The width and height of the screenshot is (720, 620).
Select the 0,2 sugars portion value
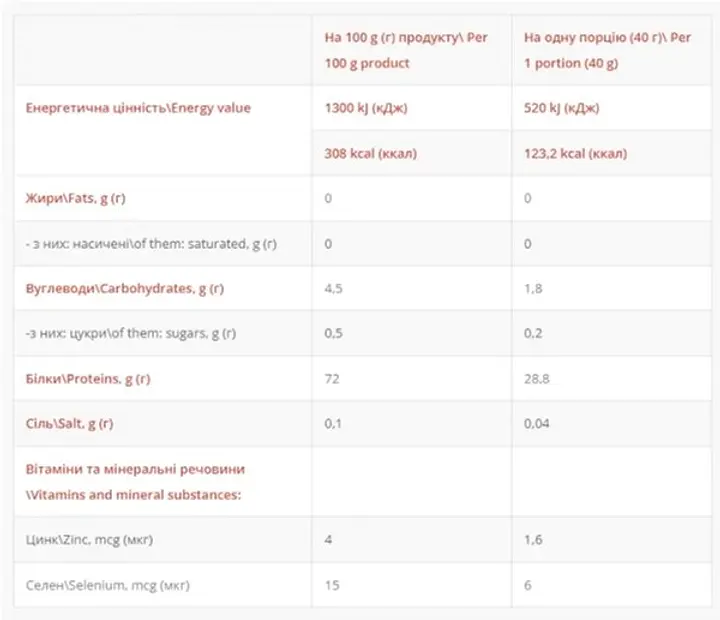click(533, 334)
